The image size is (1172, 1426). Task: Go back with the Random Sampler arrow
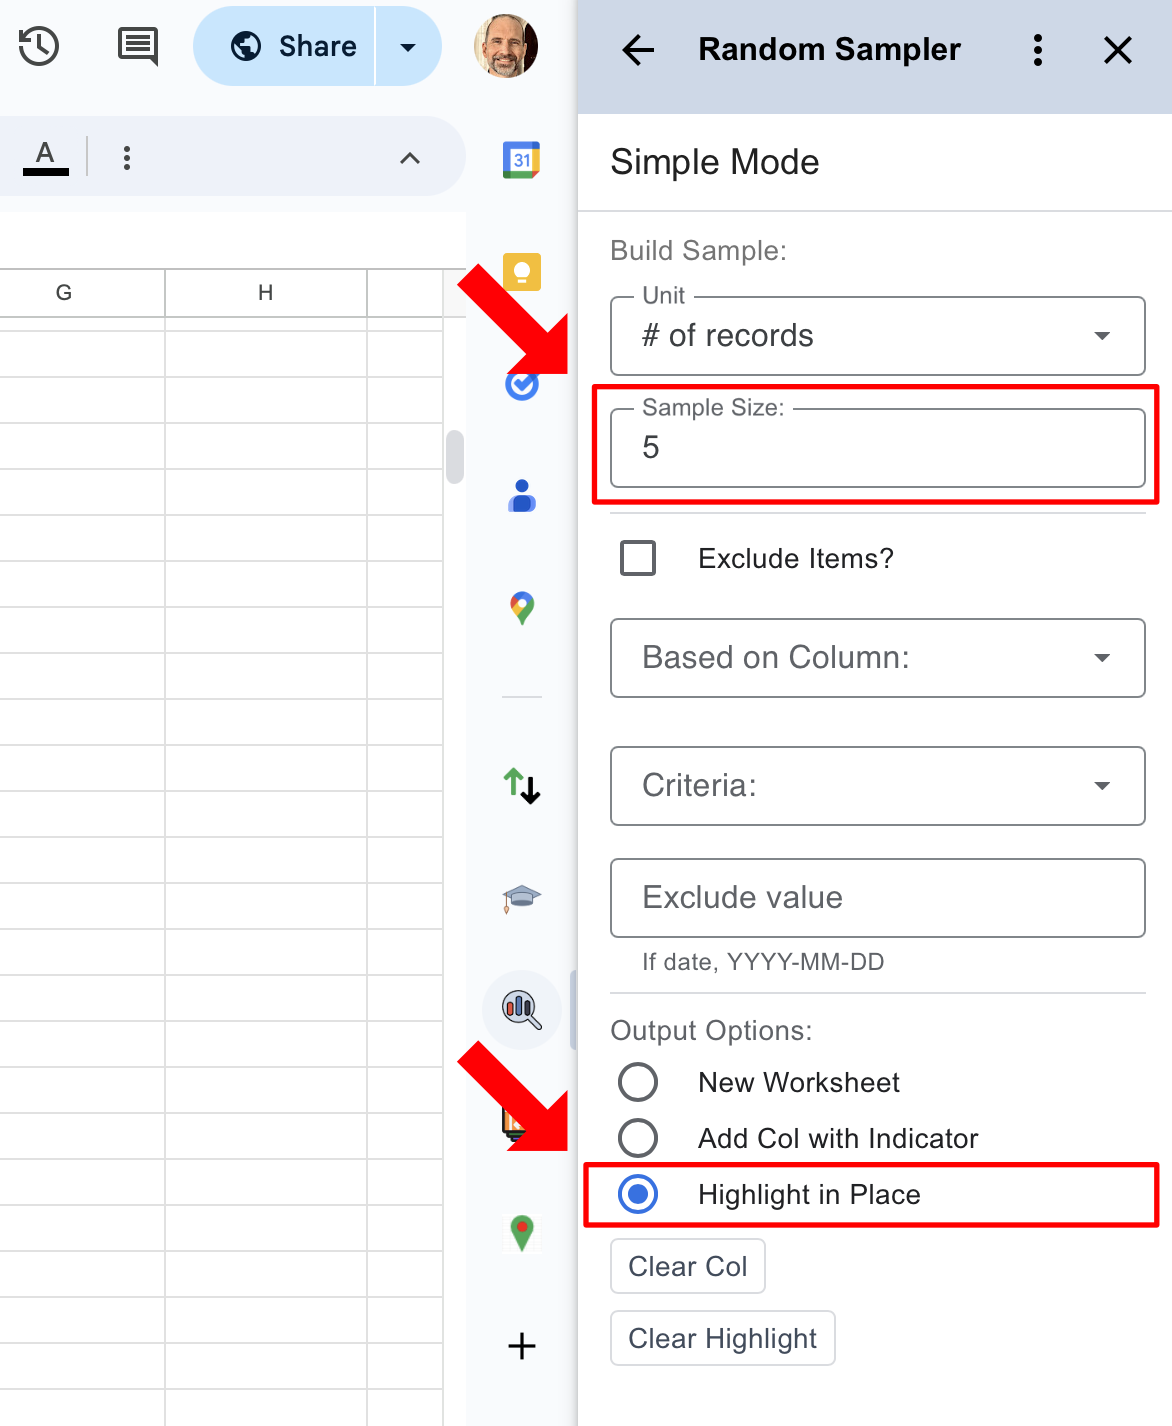pyautogui.click(x=637, y=50)
